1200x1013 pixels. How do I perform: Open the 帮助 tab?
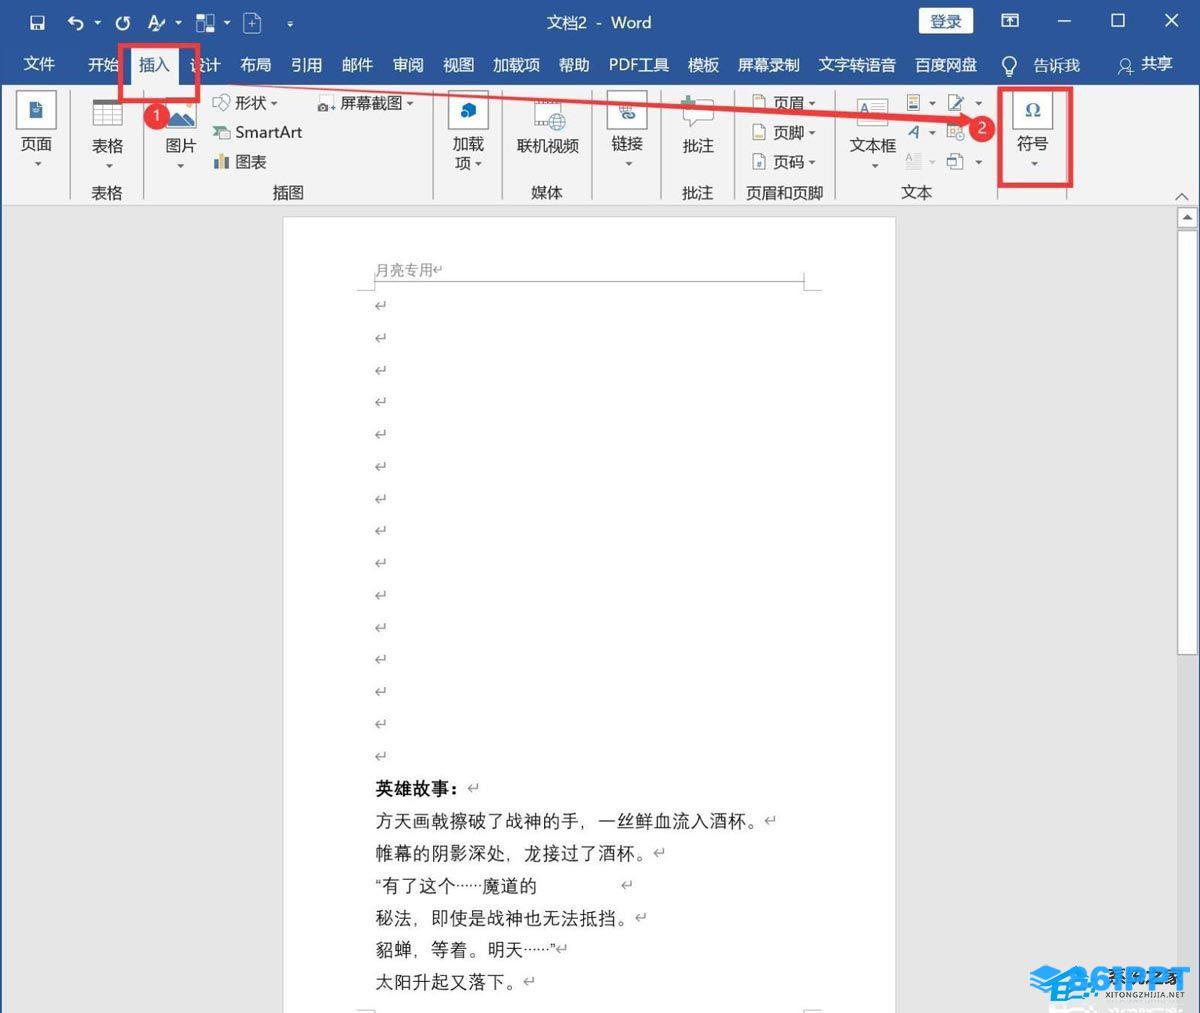574,64
